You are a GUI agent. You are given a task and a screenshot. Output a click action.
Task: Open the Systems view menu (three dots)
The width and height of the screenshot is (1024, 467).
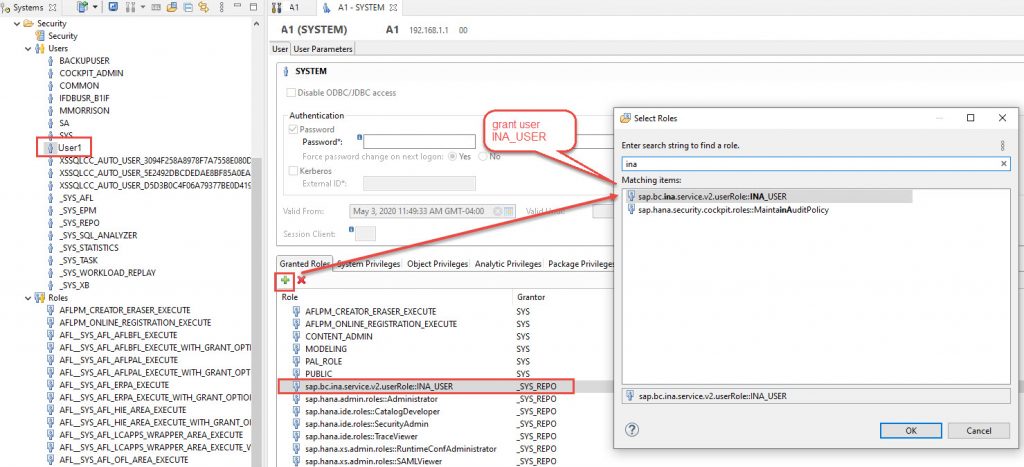222,7
